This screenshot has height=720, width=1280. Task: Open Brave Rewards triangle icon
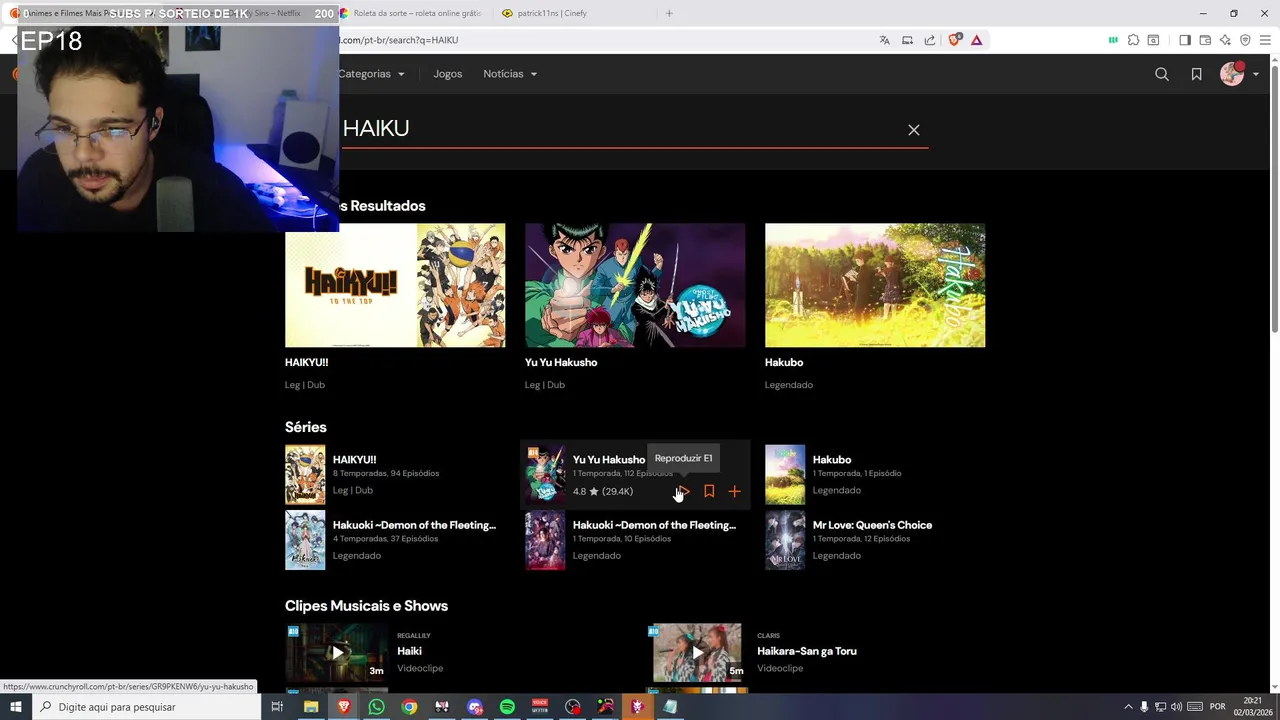[976, 40]
